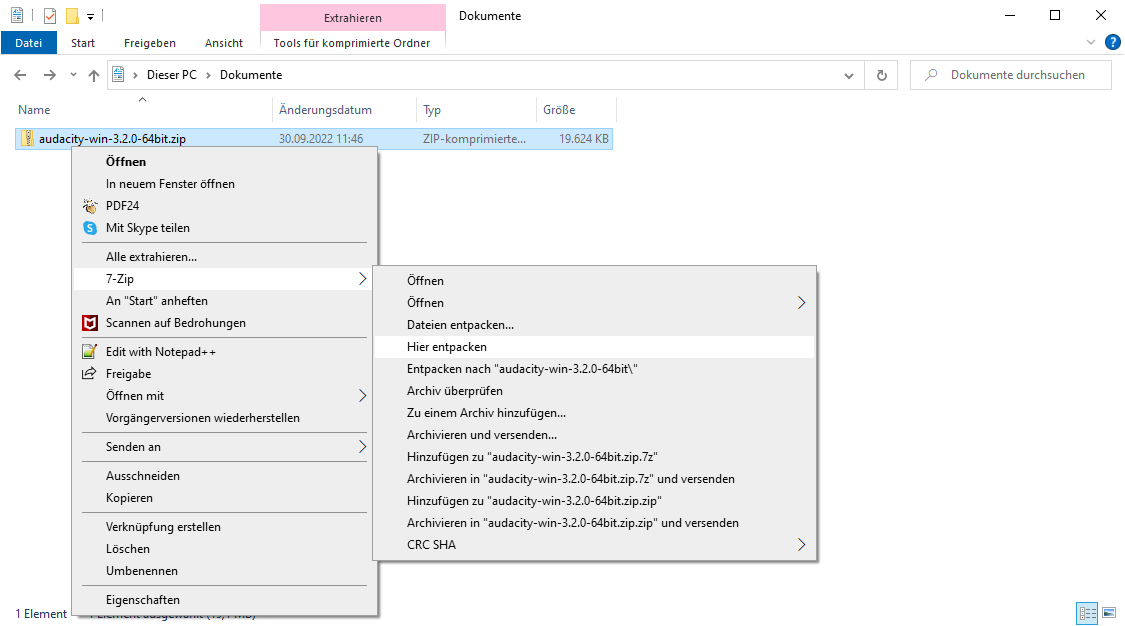1125x626 pixels.
Task: Click the PDF24 icon in context menu
Action: click(90, 206)
